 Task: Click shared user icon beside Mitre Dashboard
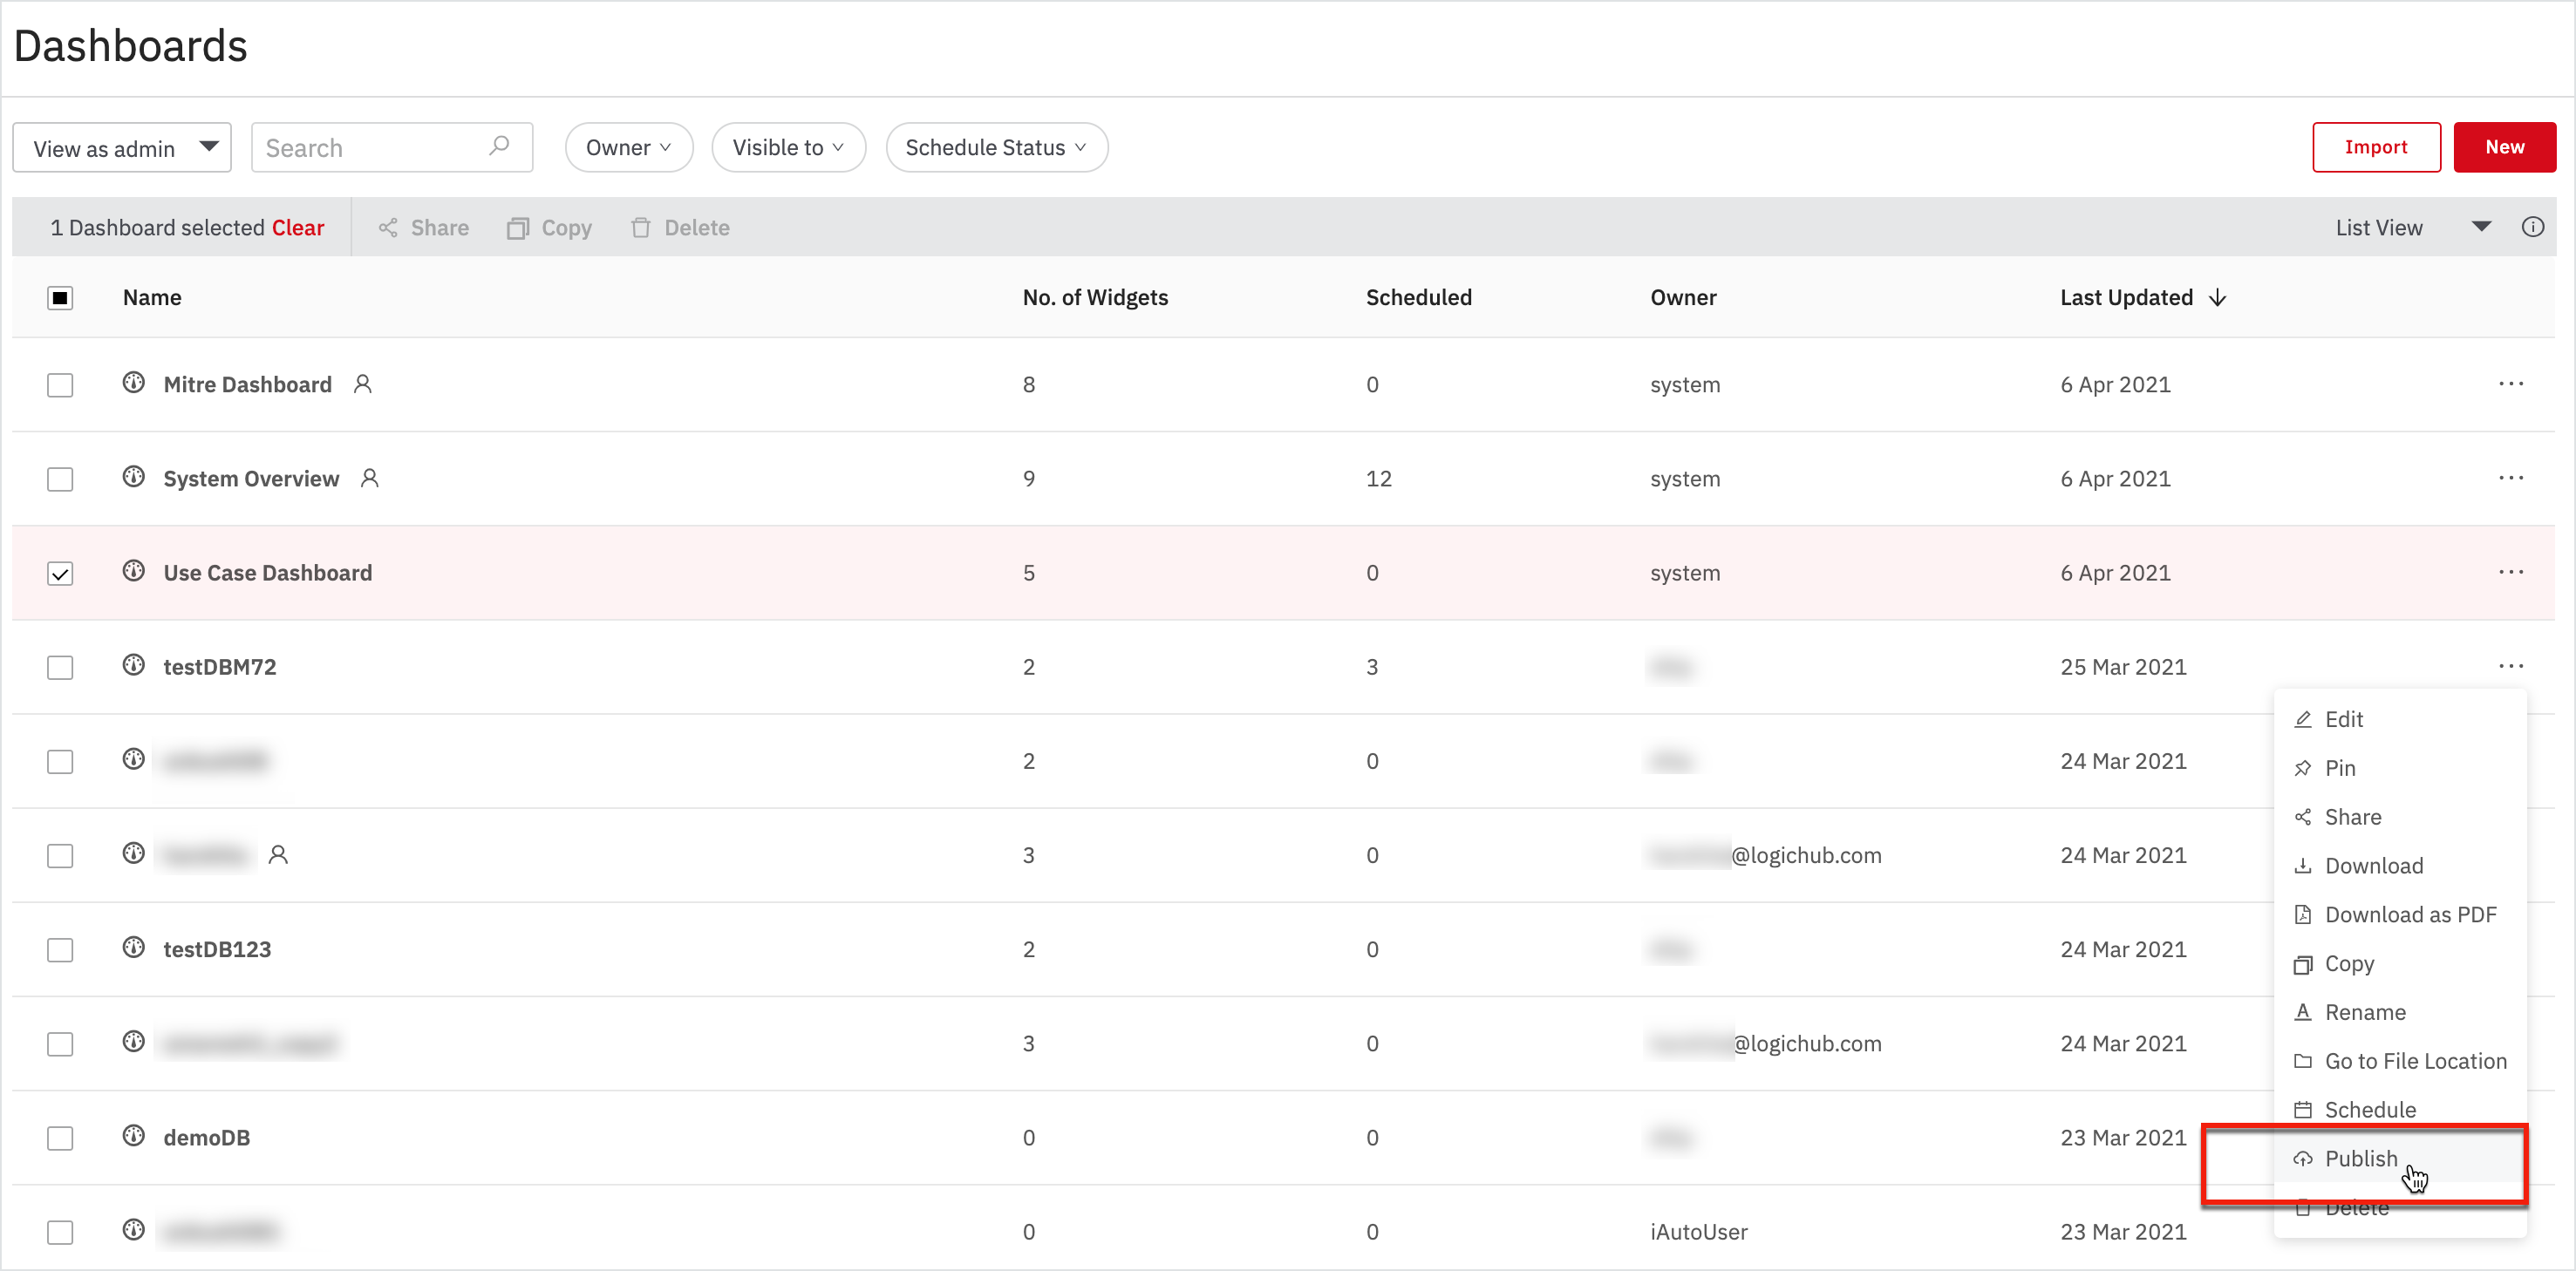(x=363, y=384)
